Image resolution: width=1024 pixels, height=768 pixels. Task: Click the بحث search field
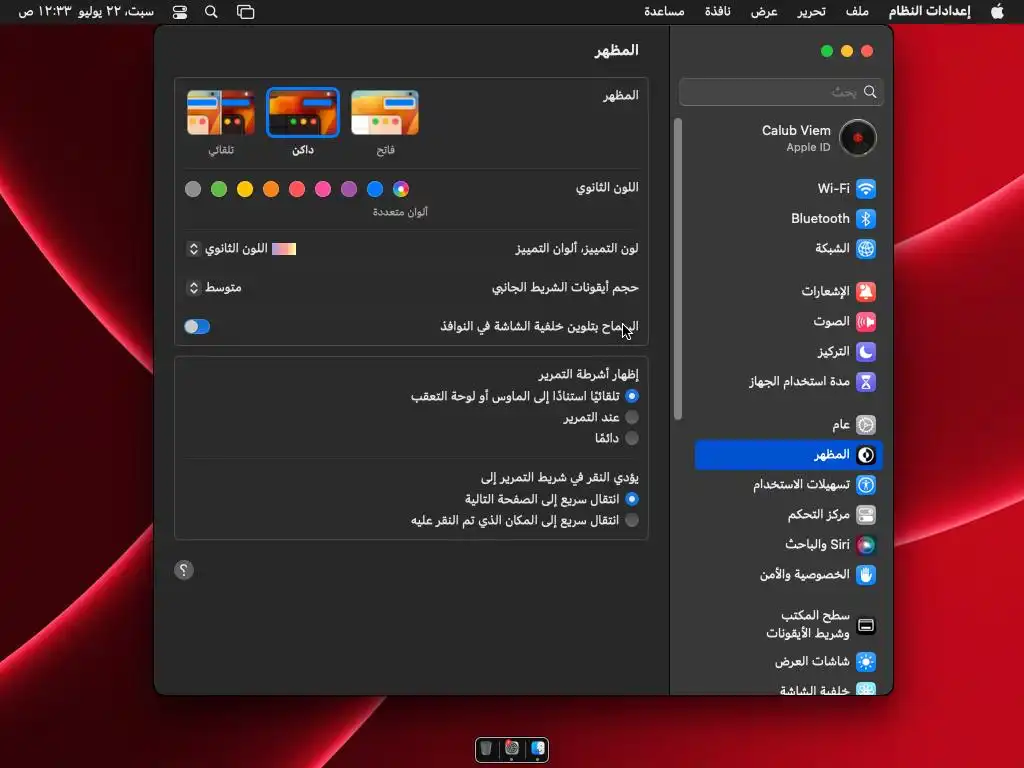781,92
